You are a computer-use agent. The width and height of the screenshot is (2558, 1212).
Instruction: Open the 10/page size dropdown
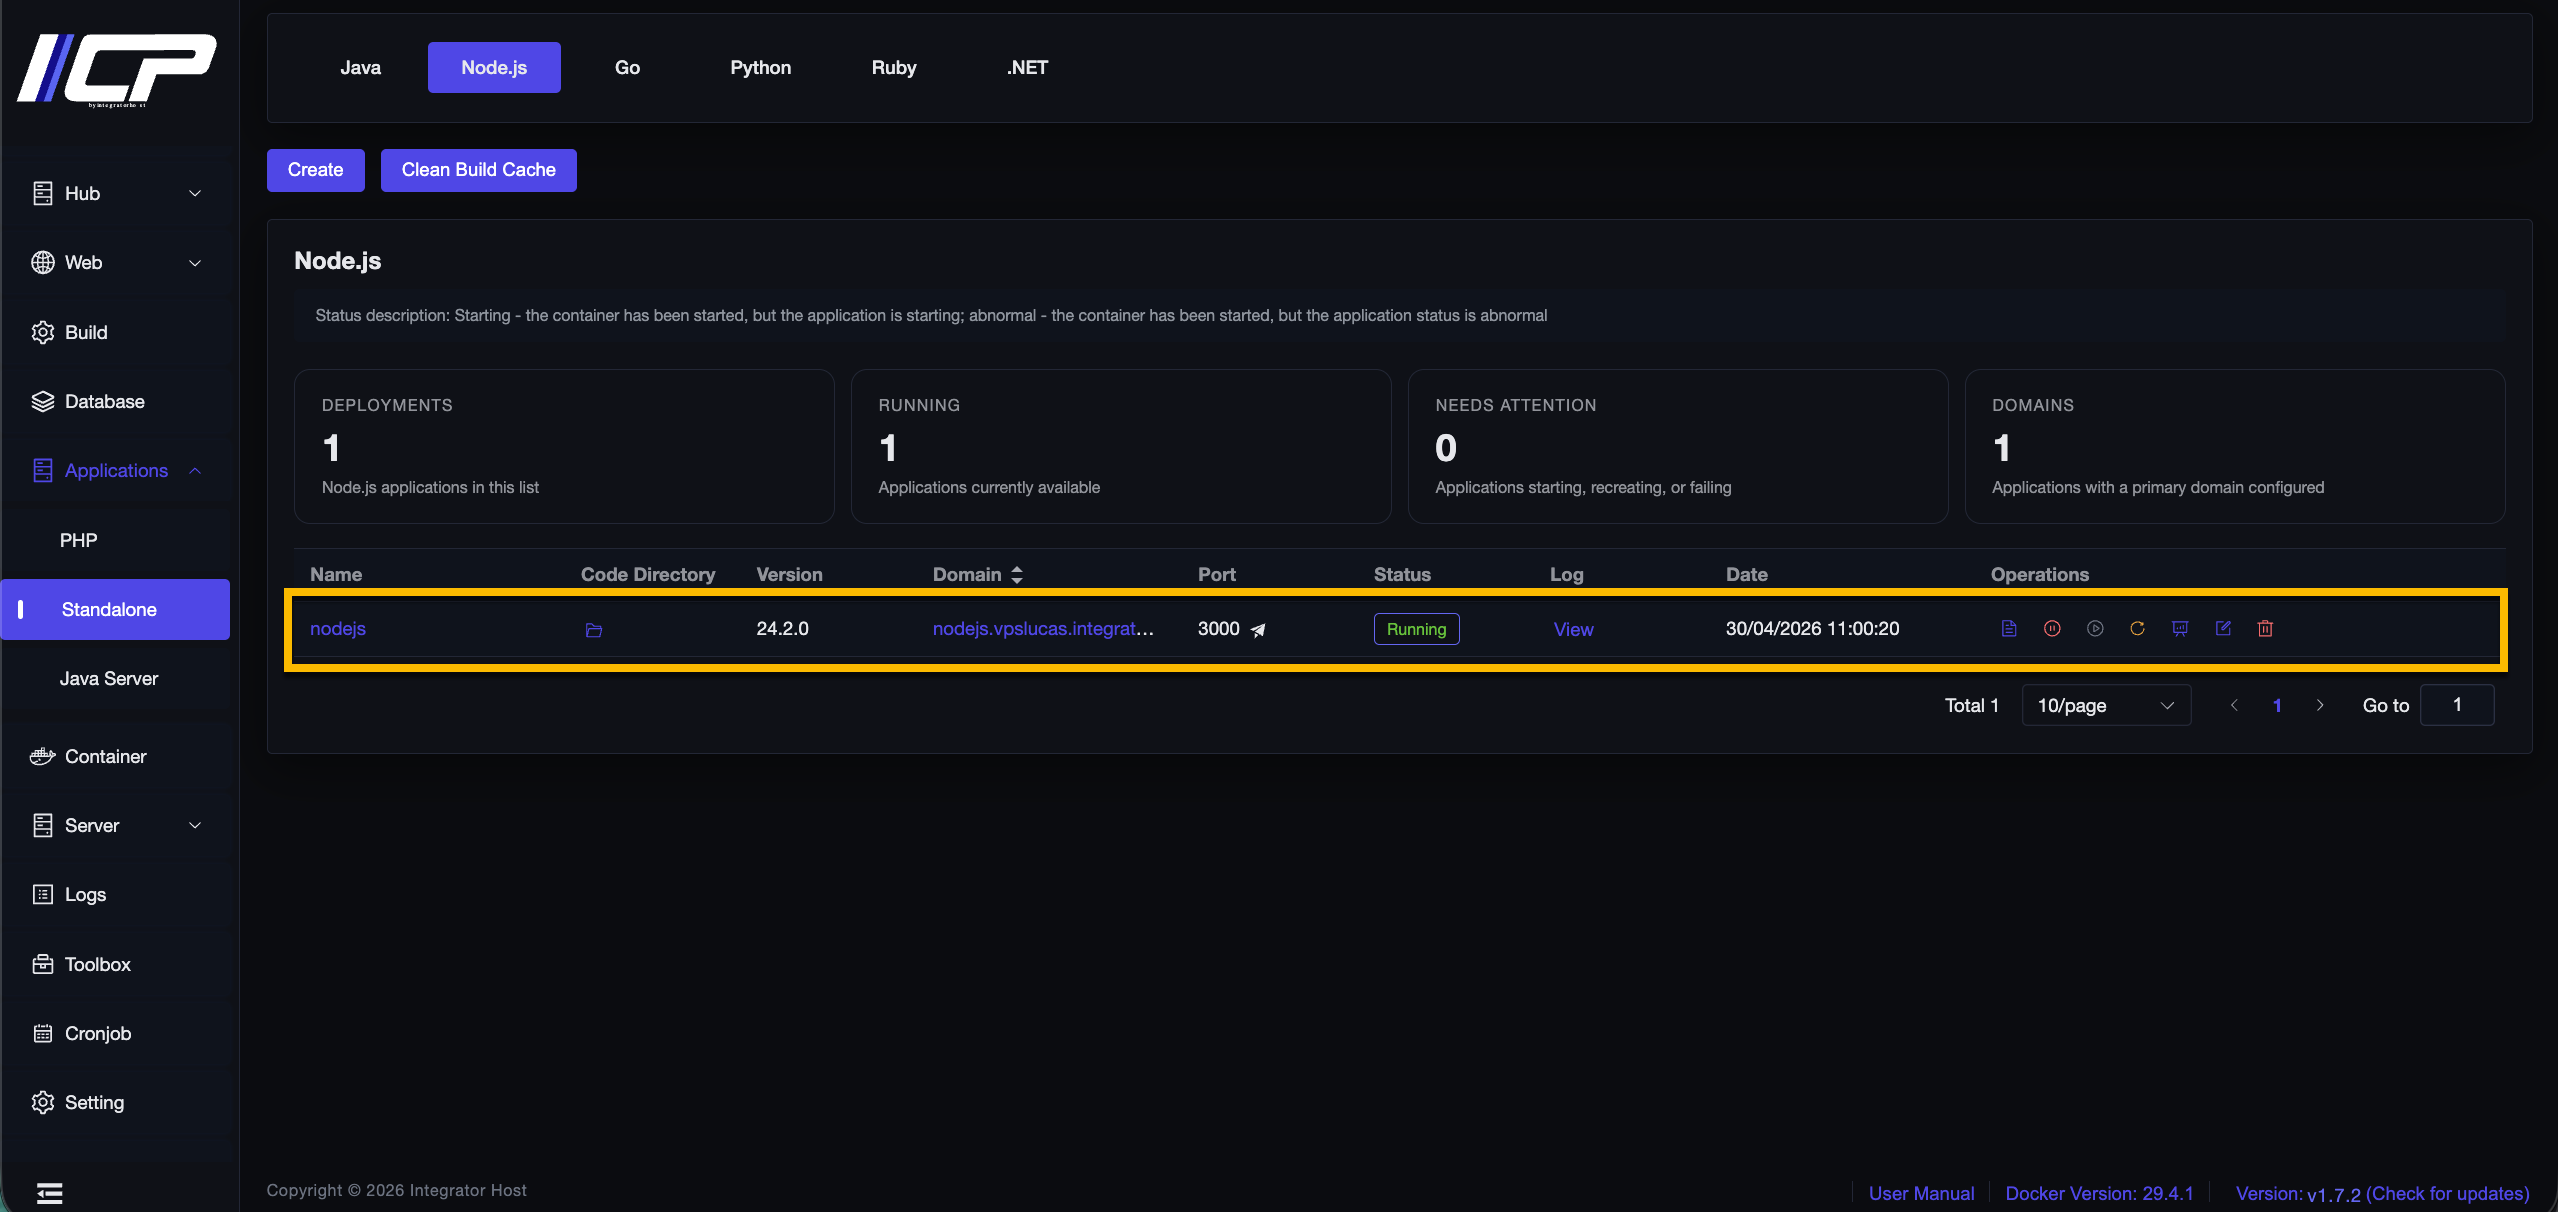pyautogui.click(x=2106, y=705)
